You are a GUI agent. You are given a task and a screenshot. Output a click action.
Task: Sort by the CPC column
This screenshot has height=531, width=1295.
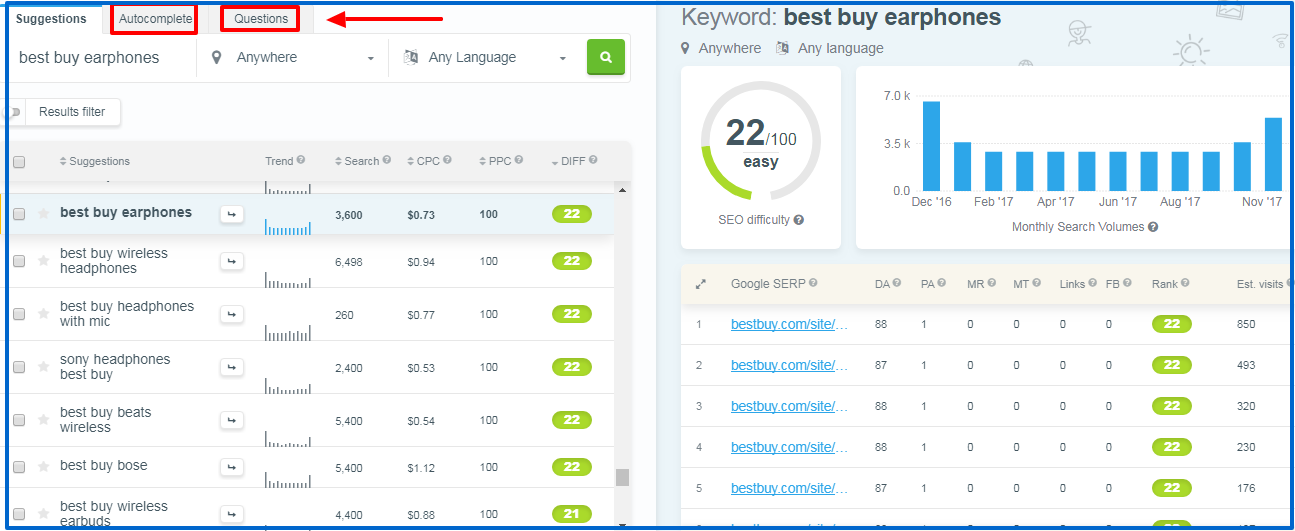point(423,161)
